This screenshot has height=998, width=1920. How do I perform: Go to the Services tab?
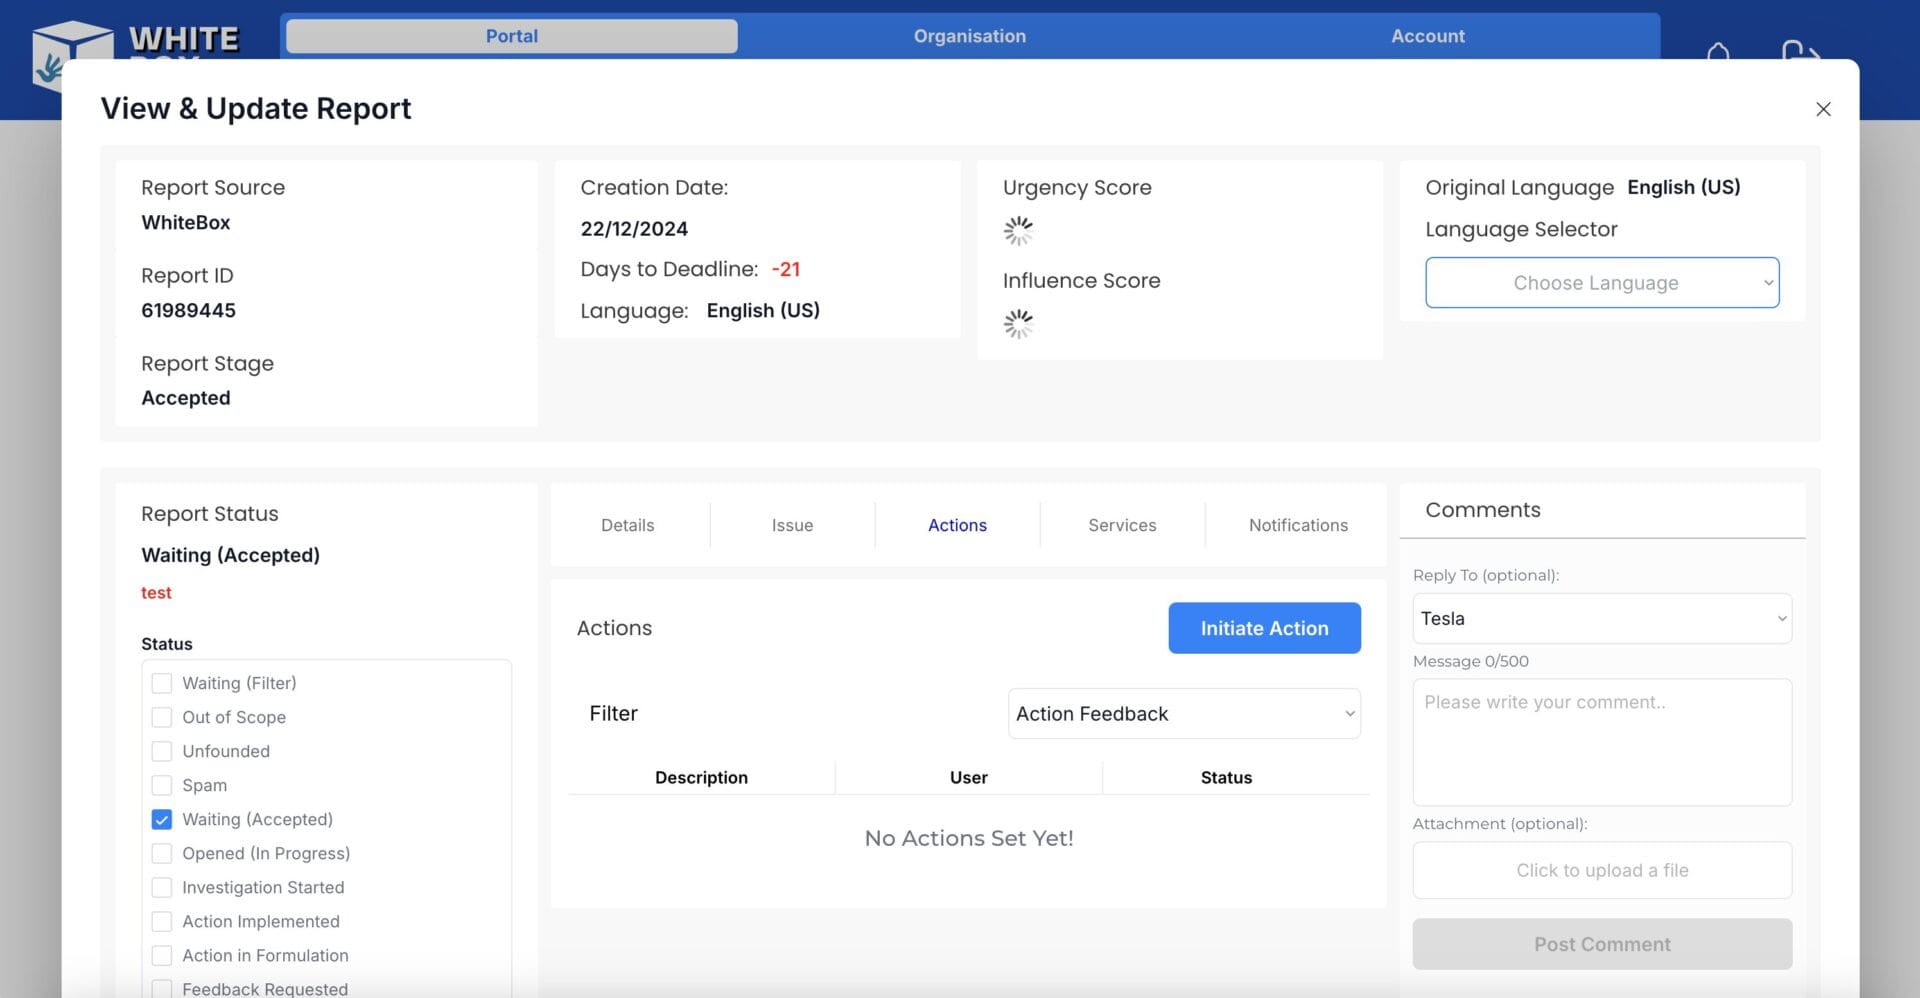click(1122, 525)
